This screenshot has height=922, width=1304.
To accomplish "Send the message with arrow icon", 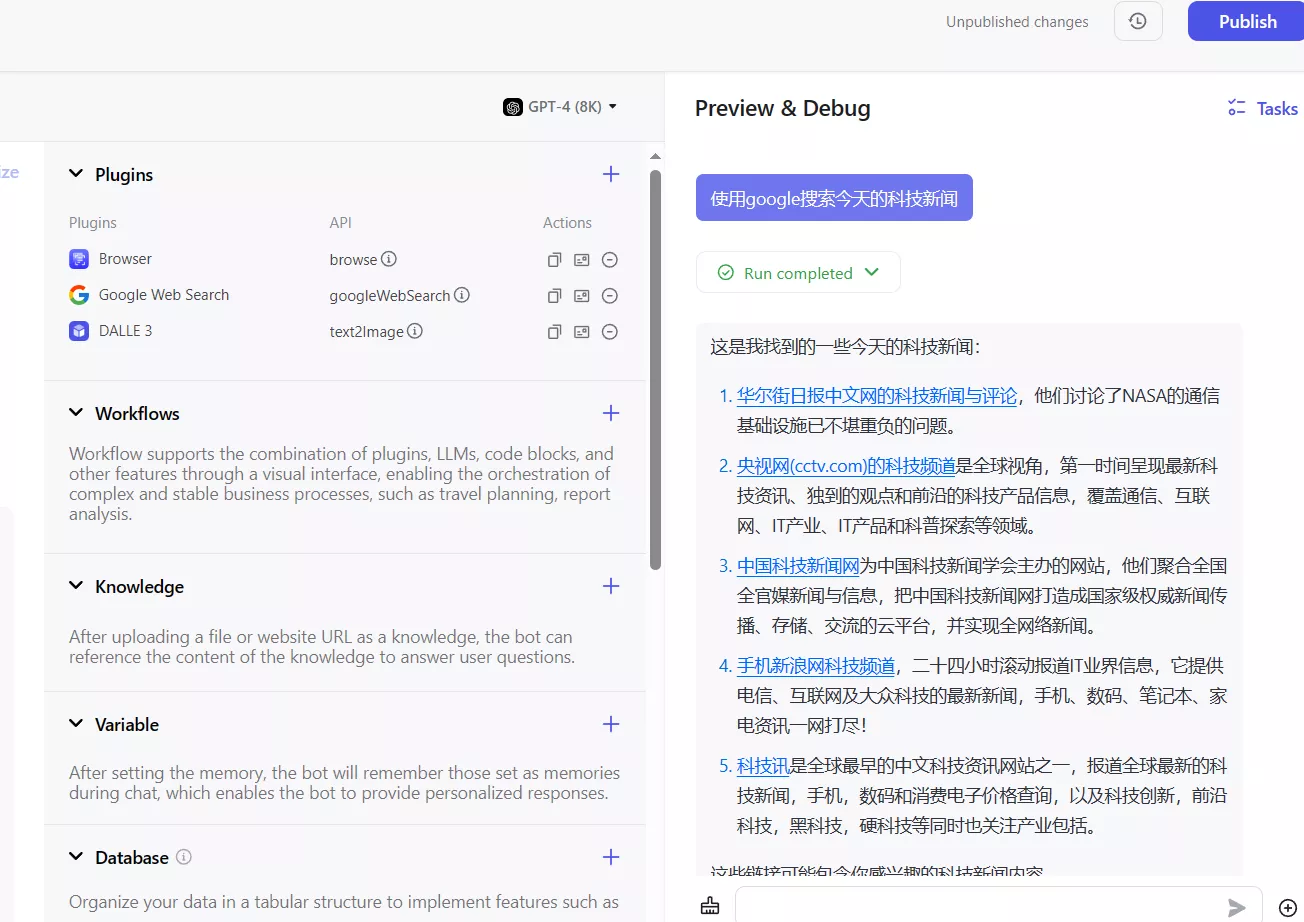I will tap(1237, 907).
